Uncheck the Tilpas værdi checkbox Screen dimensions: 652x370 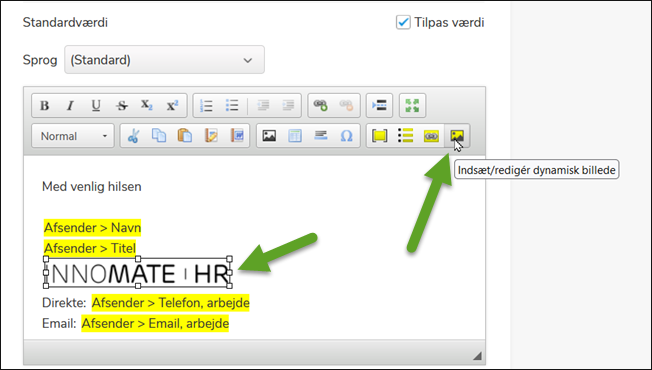[403, 22]
